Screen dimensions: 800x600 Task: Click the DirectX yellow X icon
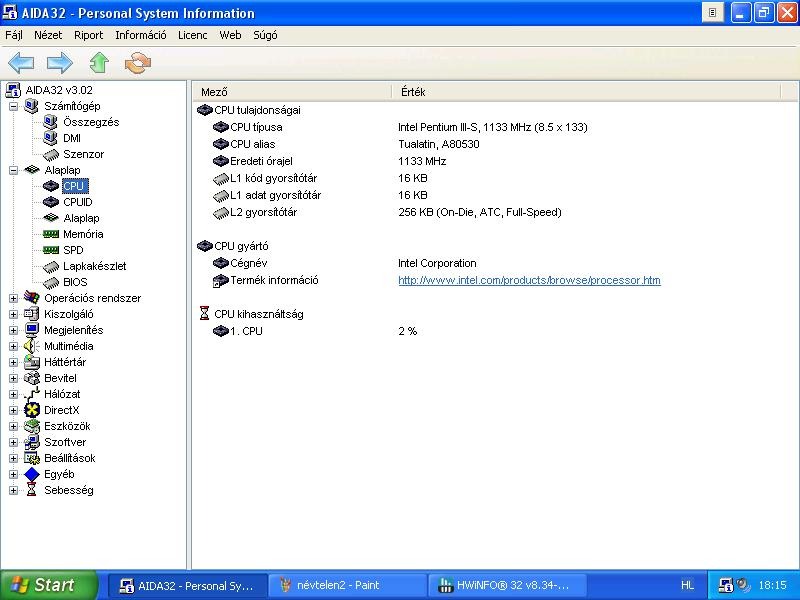[x=32, y=410]
